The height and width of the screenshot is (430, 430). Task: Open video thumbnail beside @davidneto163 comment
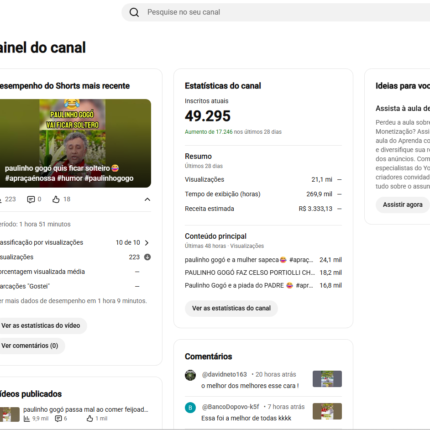tap(327, 379)
